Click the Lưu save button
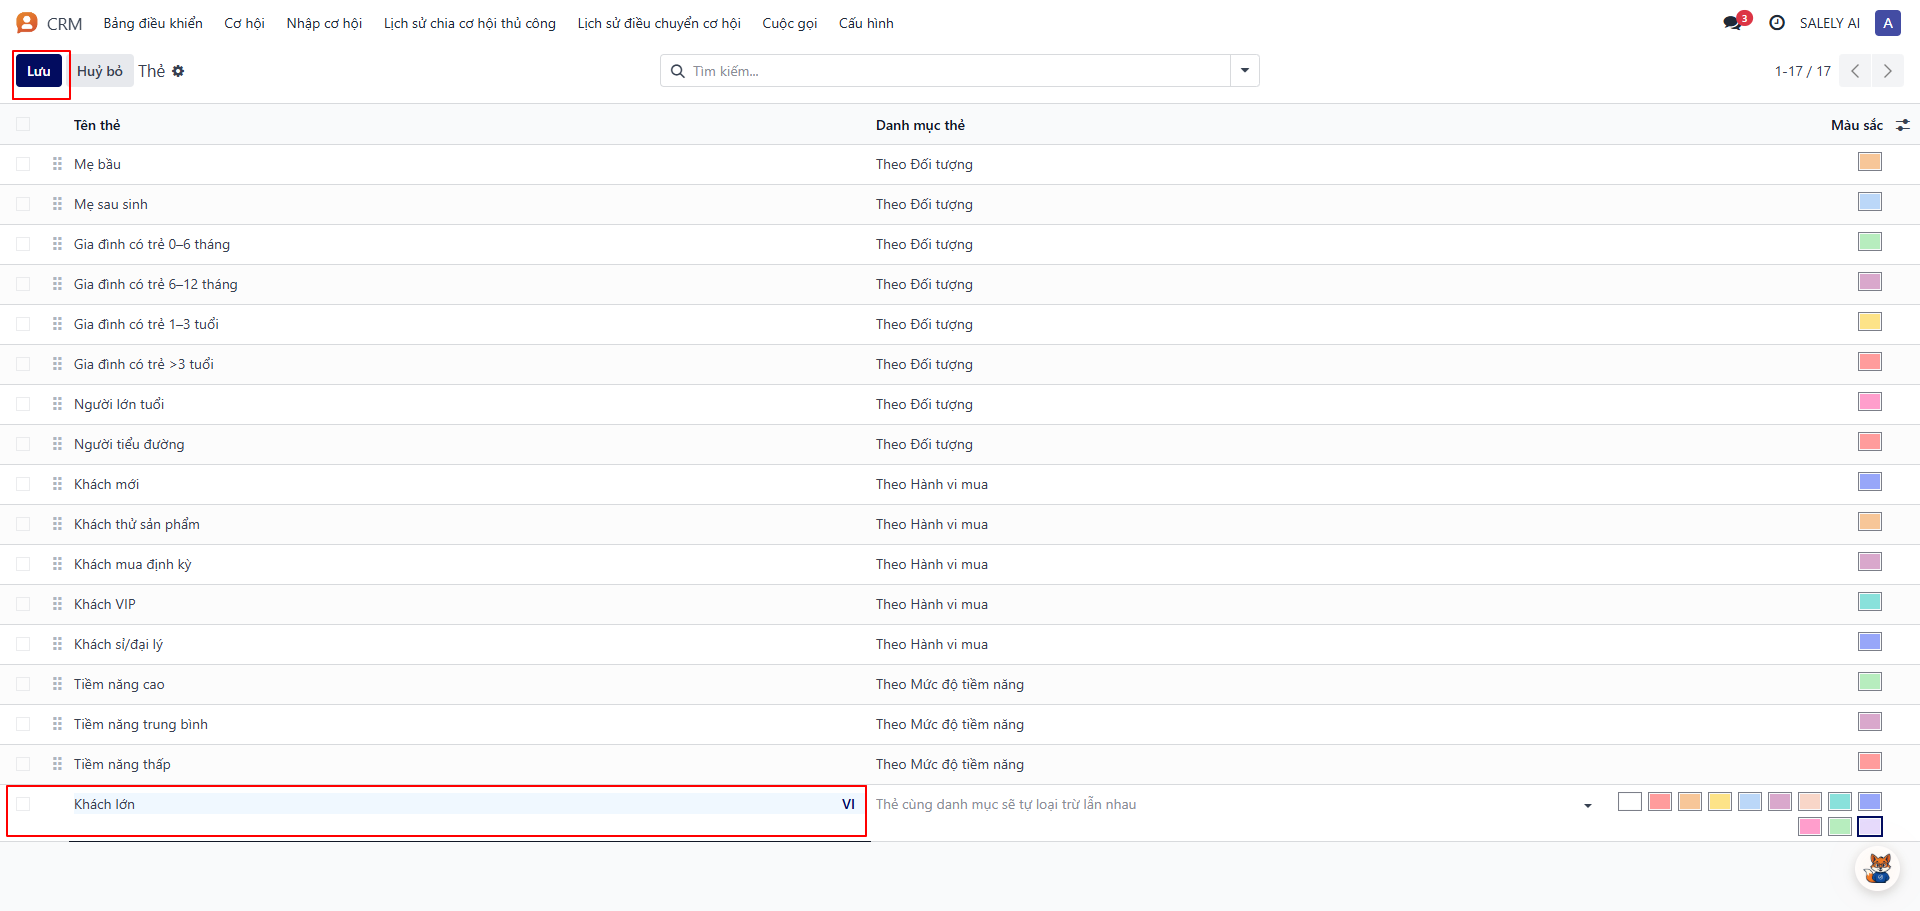 click(x=39, y=71)
